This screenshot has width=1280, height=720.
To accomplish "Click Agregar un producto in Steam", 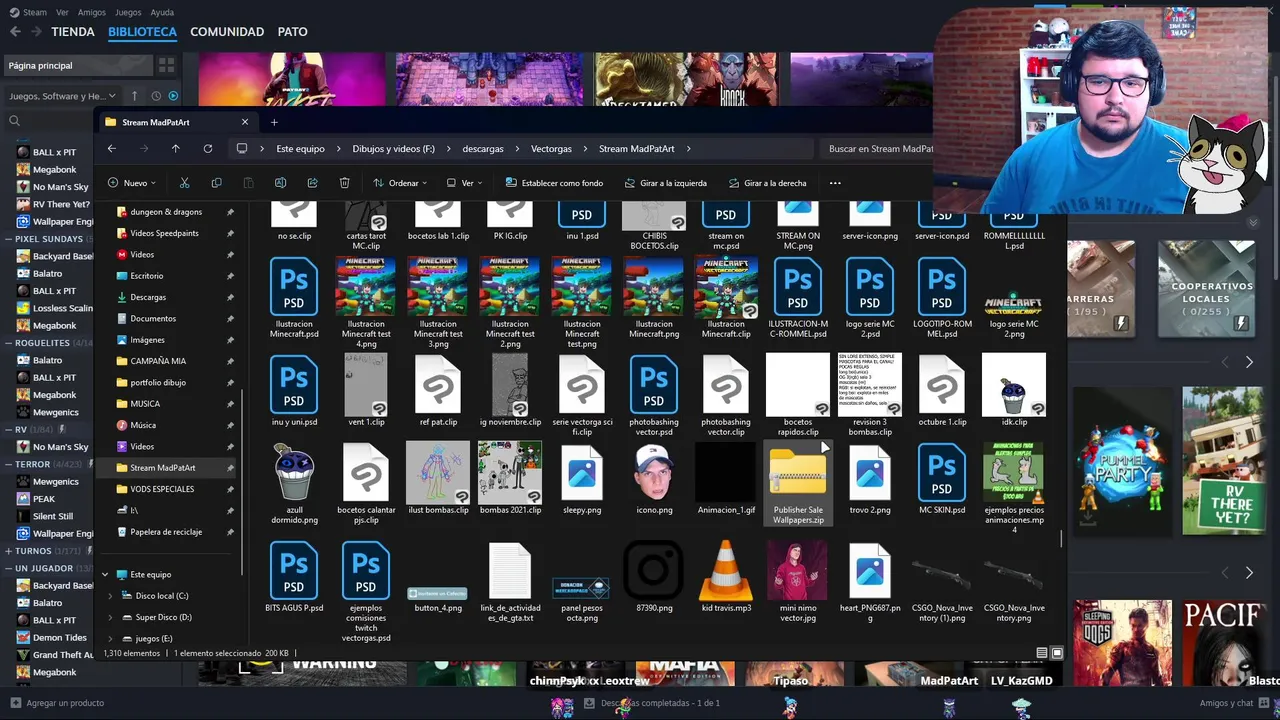I will [56, 703].
